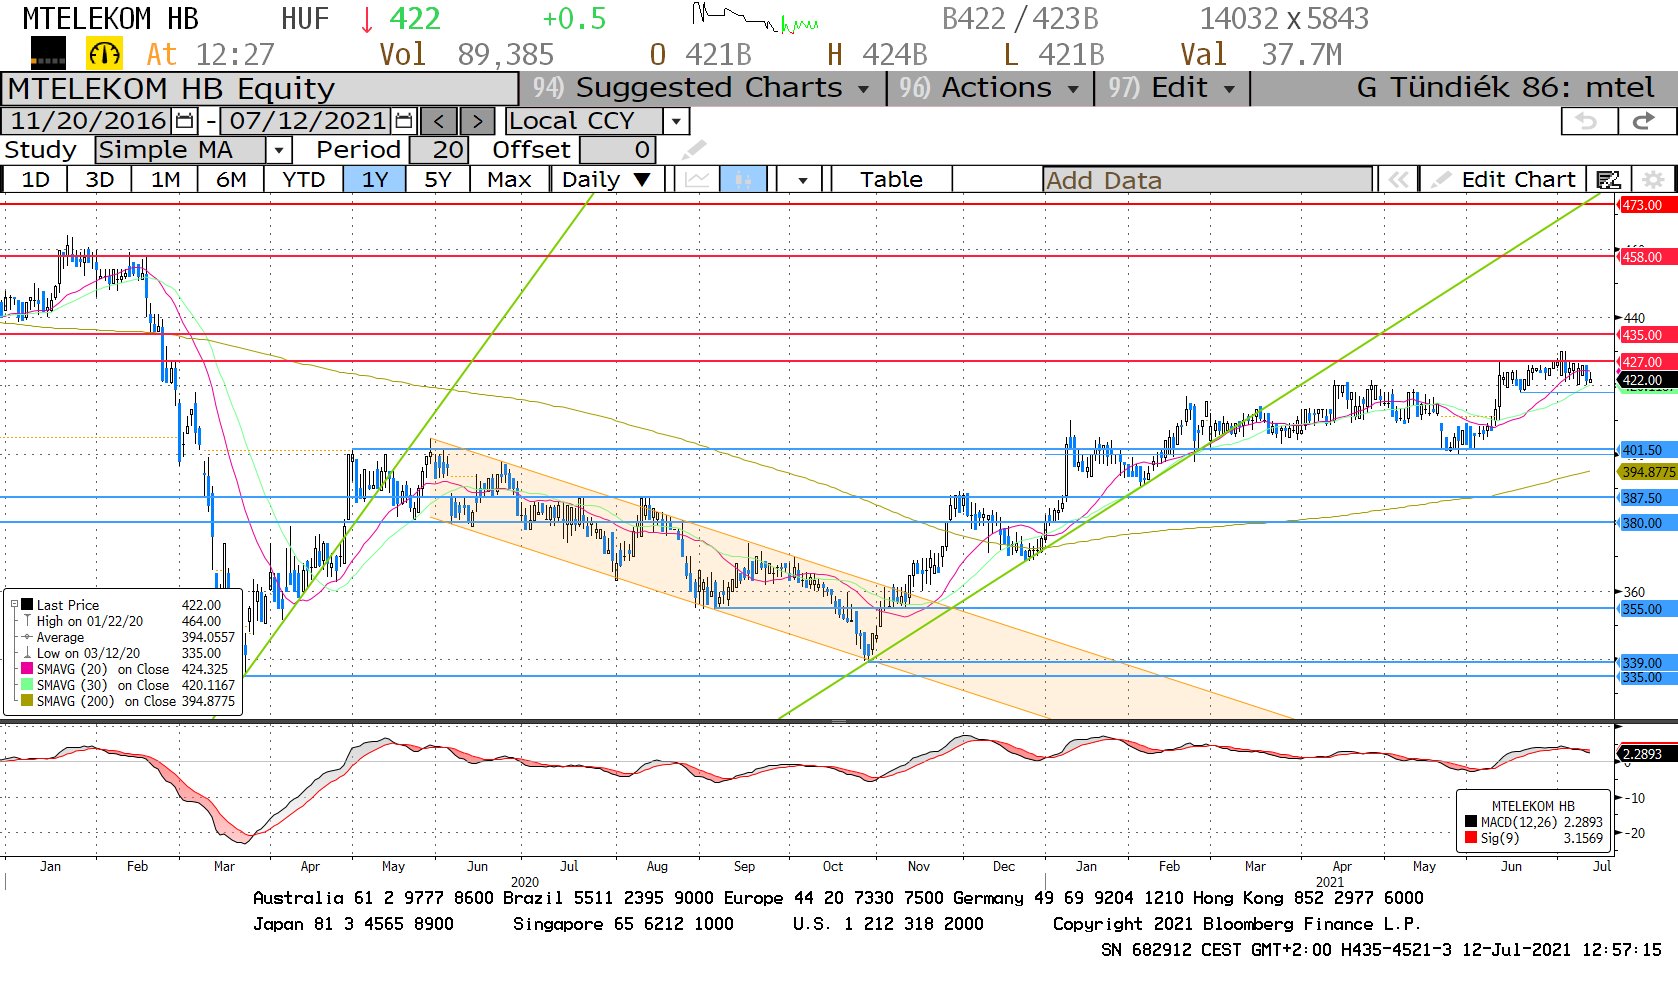Open the Daily periodicity dropdown
Image resolution: width=1678 pixels, height=985 pixels.
[x=607, y=180]
